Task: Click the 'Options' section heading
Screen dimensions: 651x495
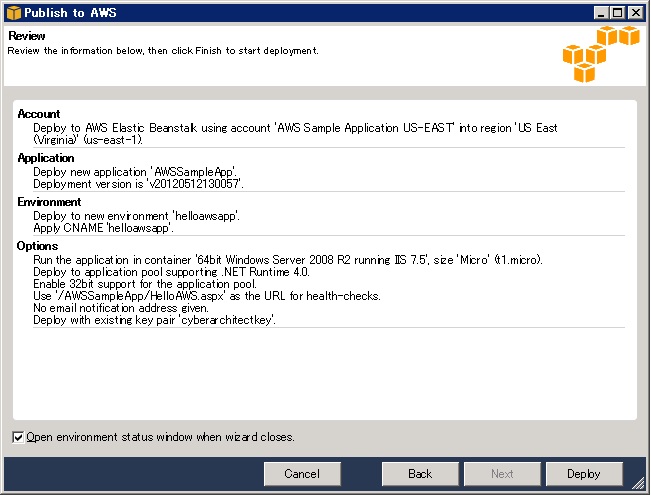Action: coord(37,246)
